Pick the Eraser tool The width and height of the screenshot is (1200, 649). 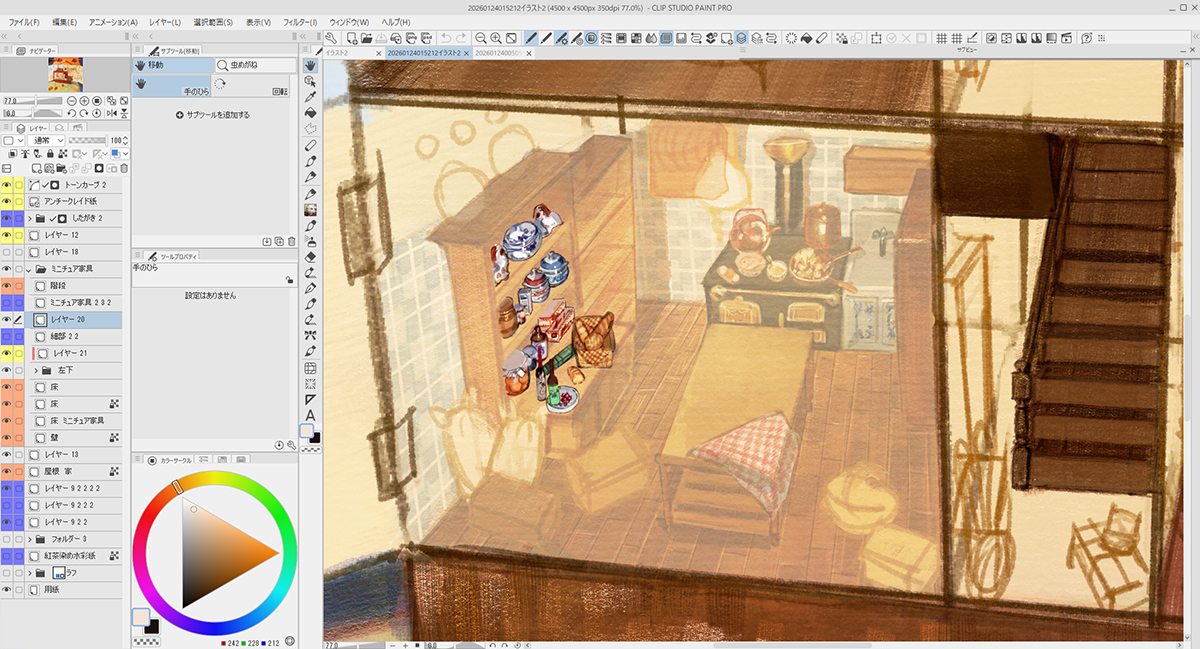311,257
